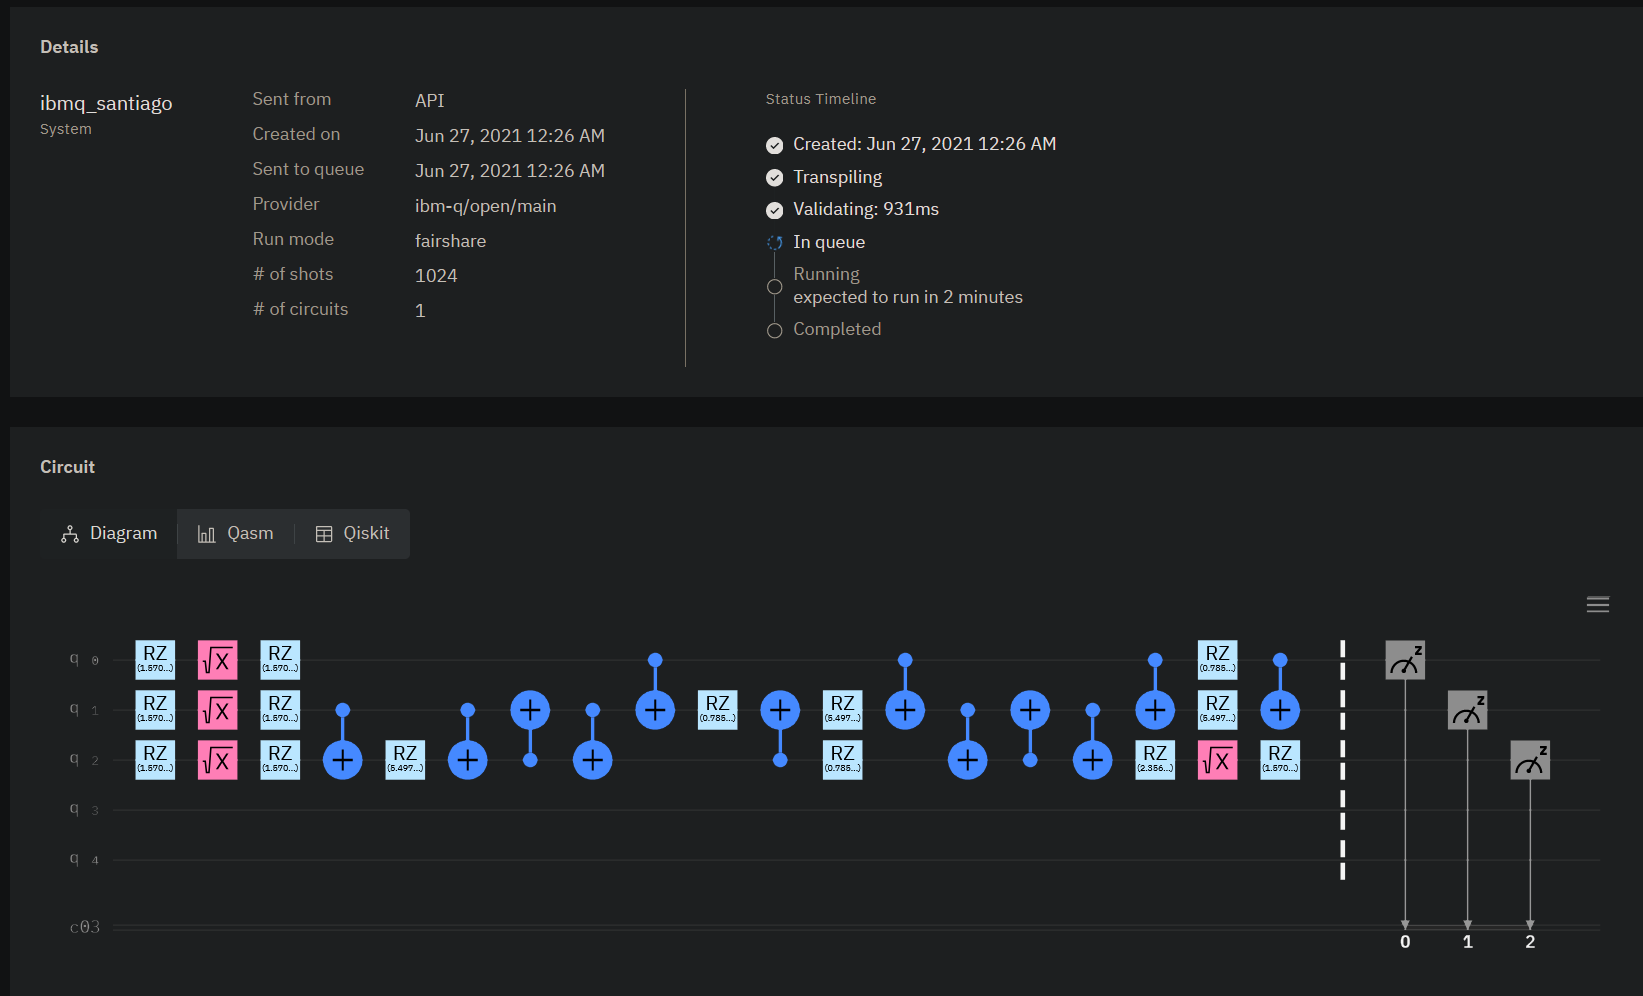Viewport: 1643px width, 996px height.
Task: Select the RZ (2.356) gate on q2
Action: [1154, 760]
